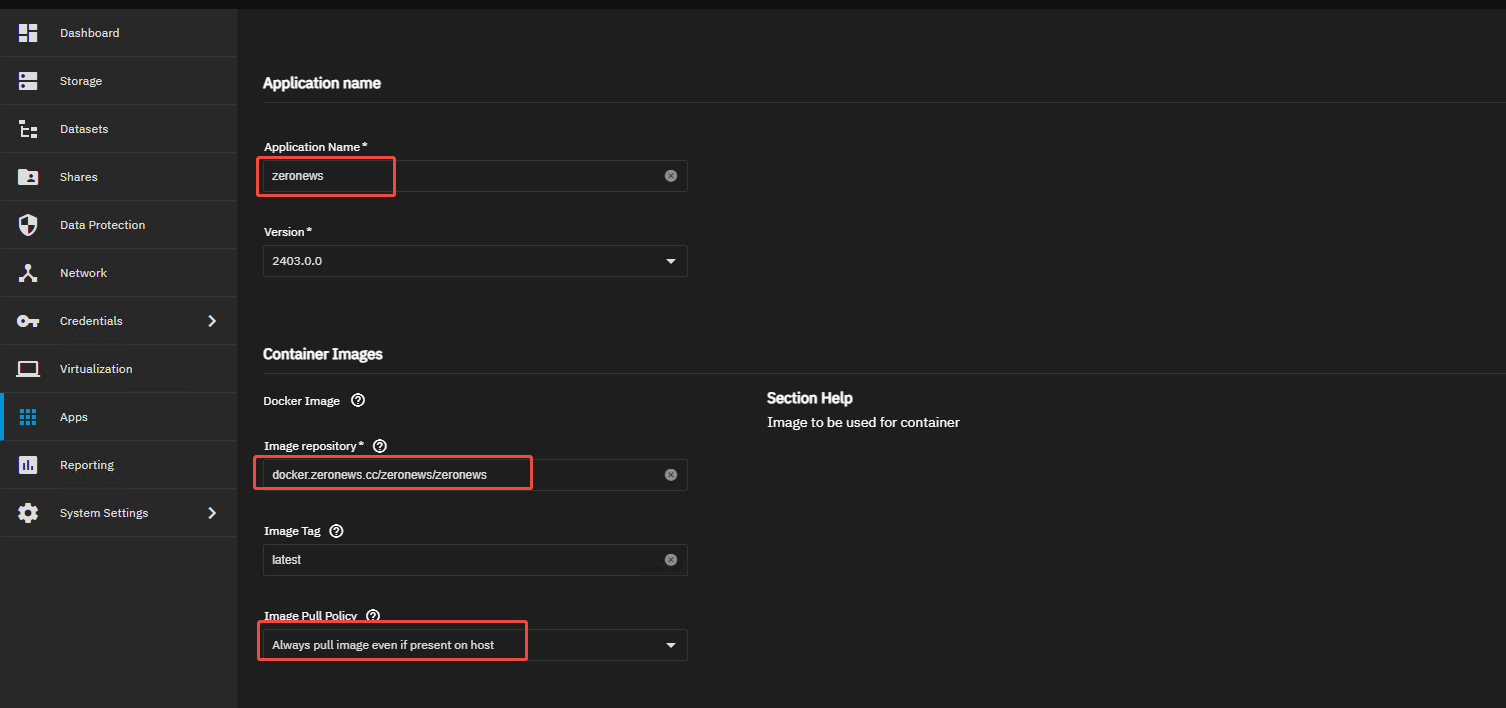Open the Storage menu item
The height and width of the screenshot is (708, 1506).
pos(118,81)
